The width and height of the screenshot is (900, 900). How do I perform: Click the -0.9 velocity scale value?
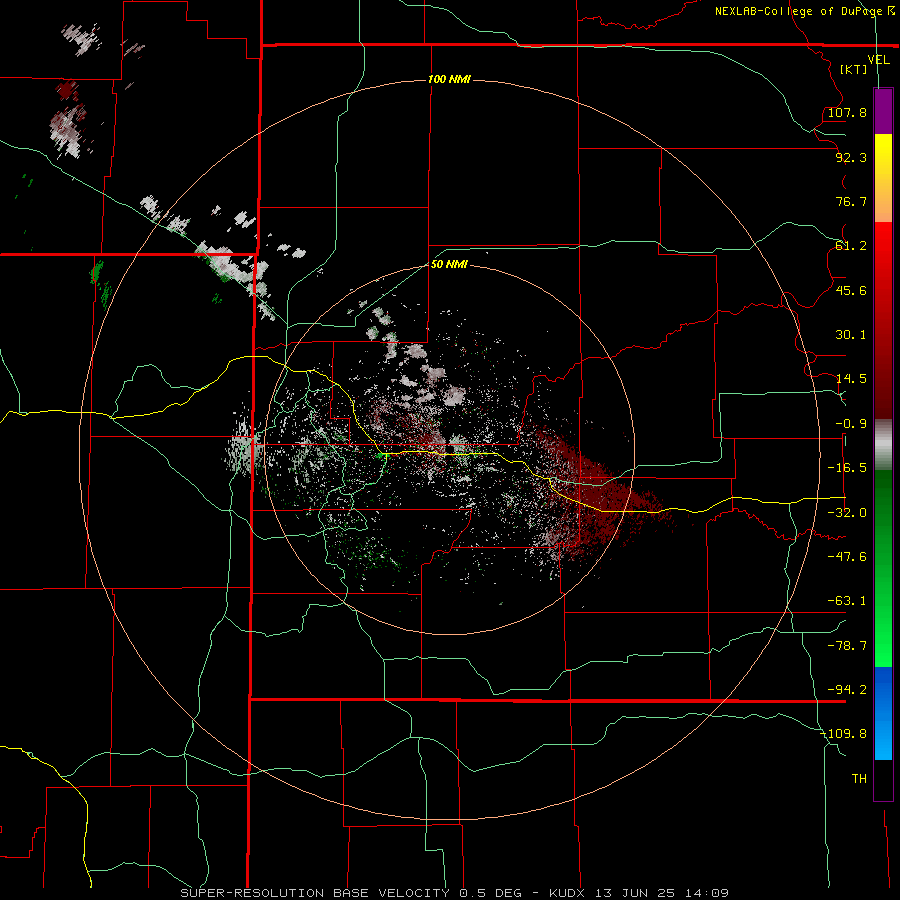pos(851,424)
